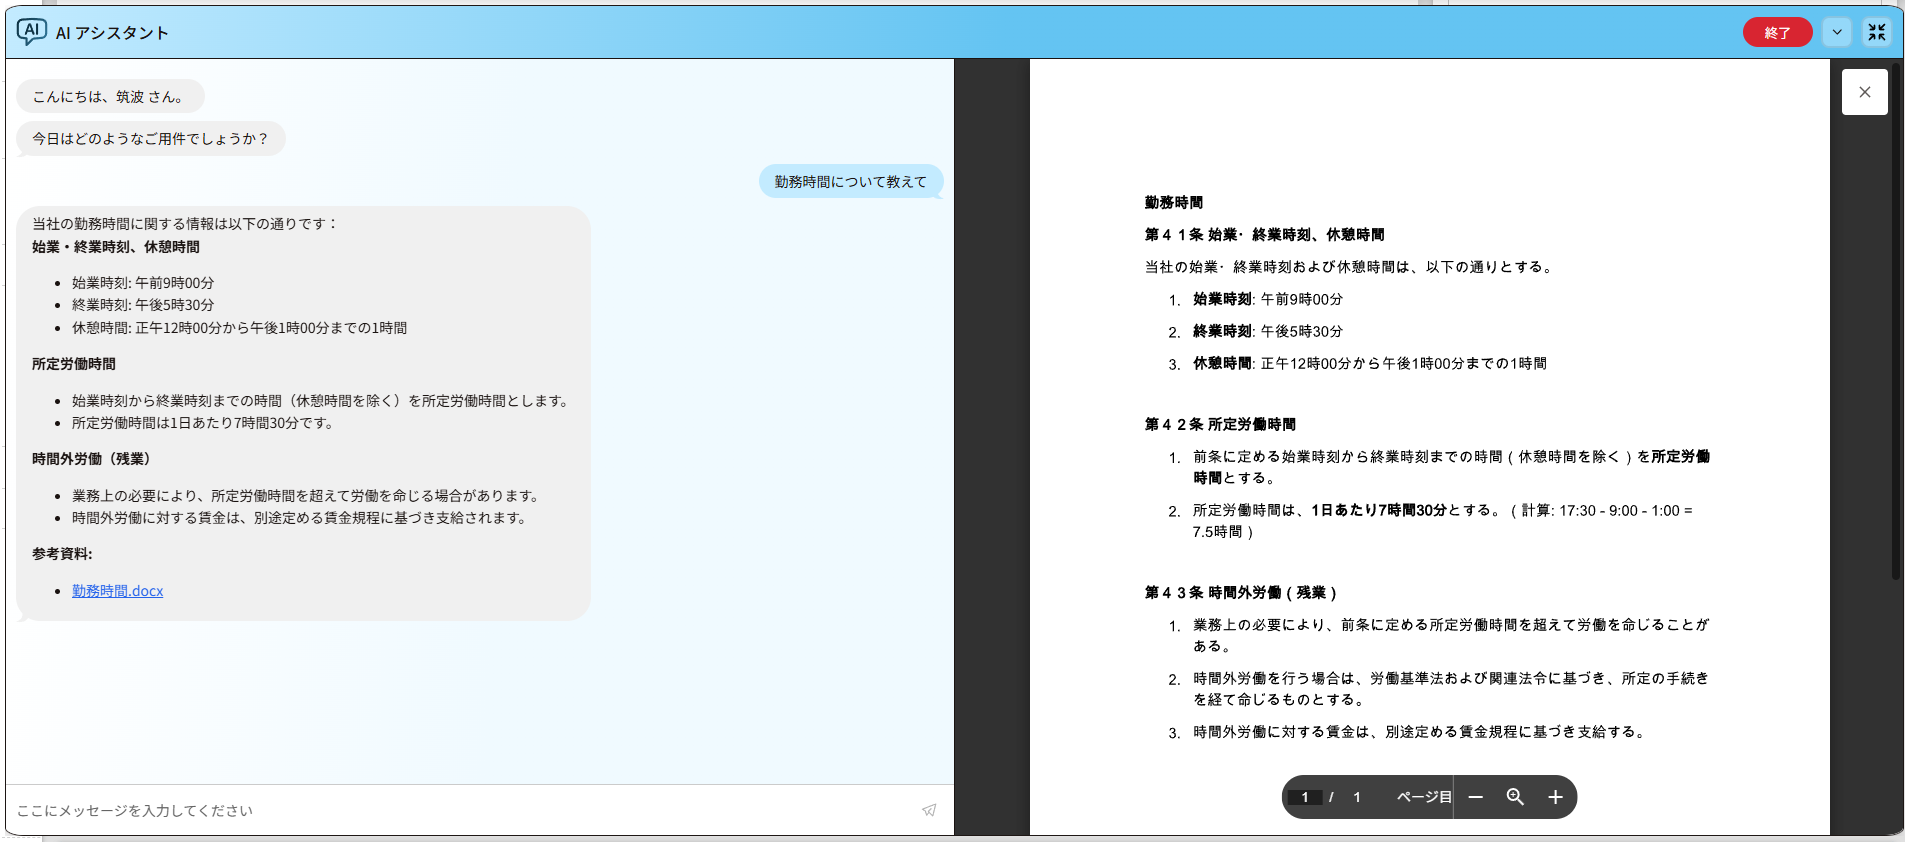The height and width of the screenshot is (842, 1905).
Task: Click the 第４３条 時間外労働 heading in document
Action: click(1240, 593)
